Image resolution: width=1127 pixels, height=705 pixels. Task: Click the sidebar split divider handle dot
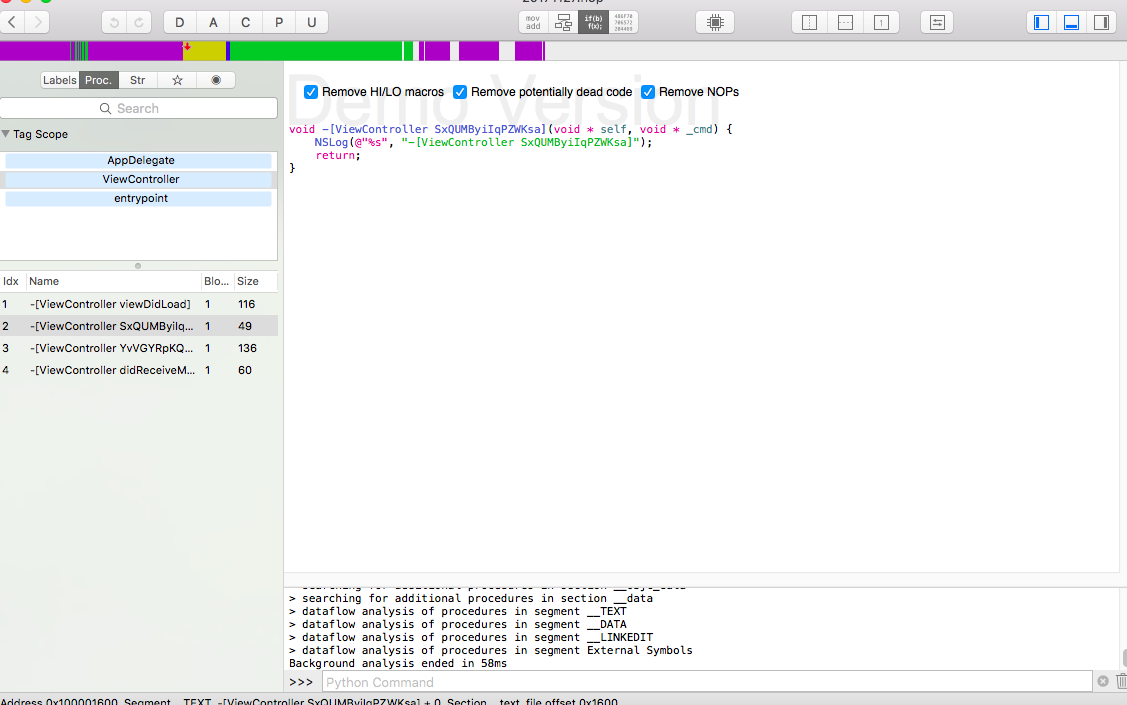(138, 266)
